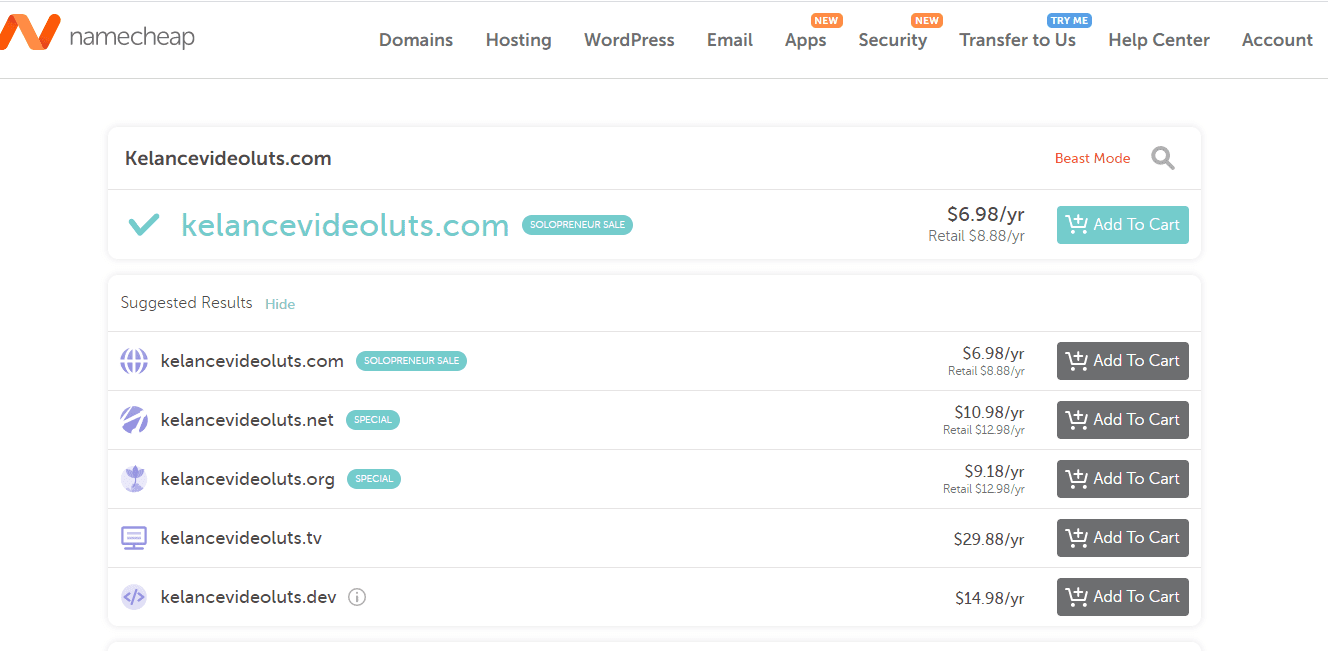Click the $9.18/yr price
Image resolution: width=1328 pixels, height=651 pixels.
click(994, 471)
